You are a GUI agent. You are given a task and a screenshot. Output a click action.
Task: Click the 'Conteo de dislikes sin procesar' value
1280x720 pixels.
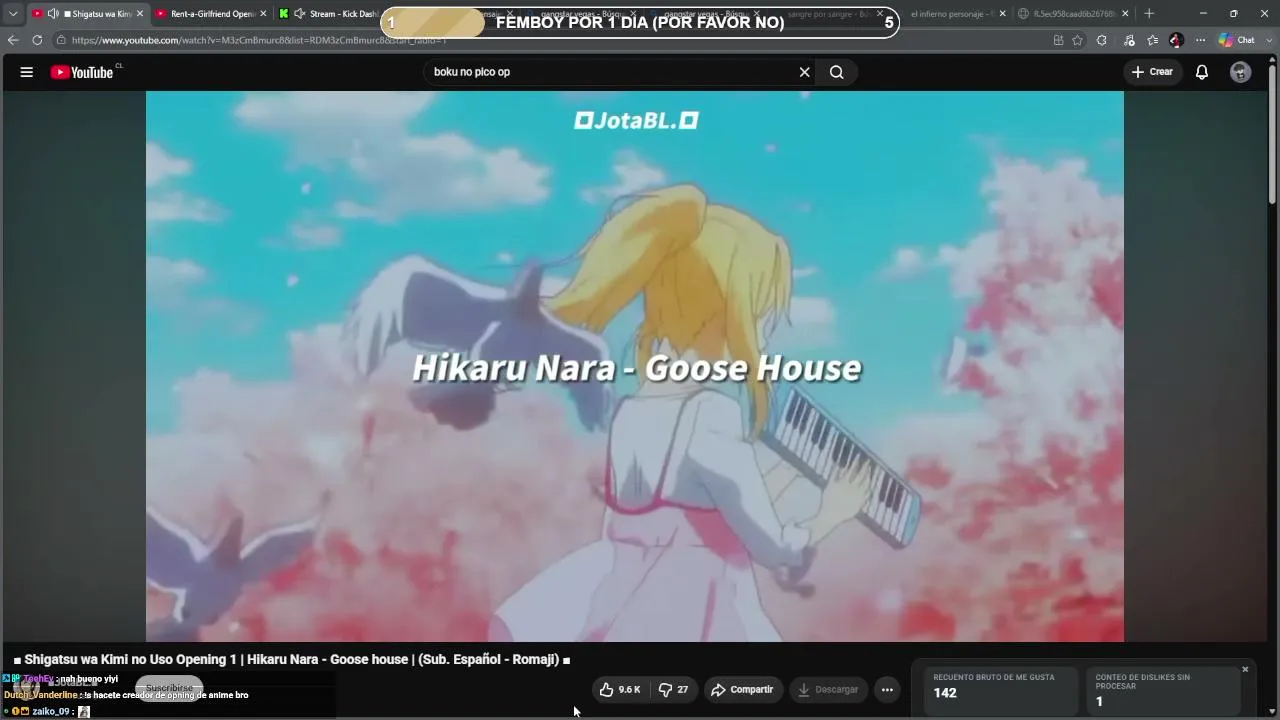point(1099,701)
